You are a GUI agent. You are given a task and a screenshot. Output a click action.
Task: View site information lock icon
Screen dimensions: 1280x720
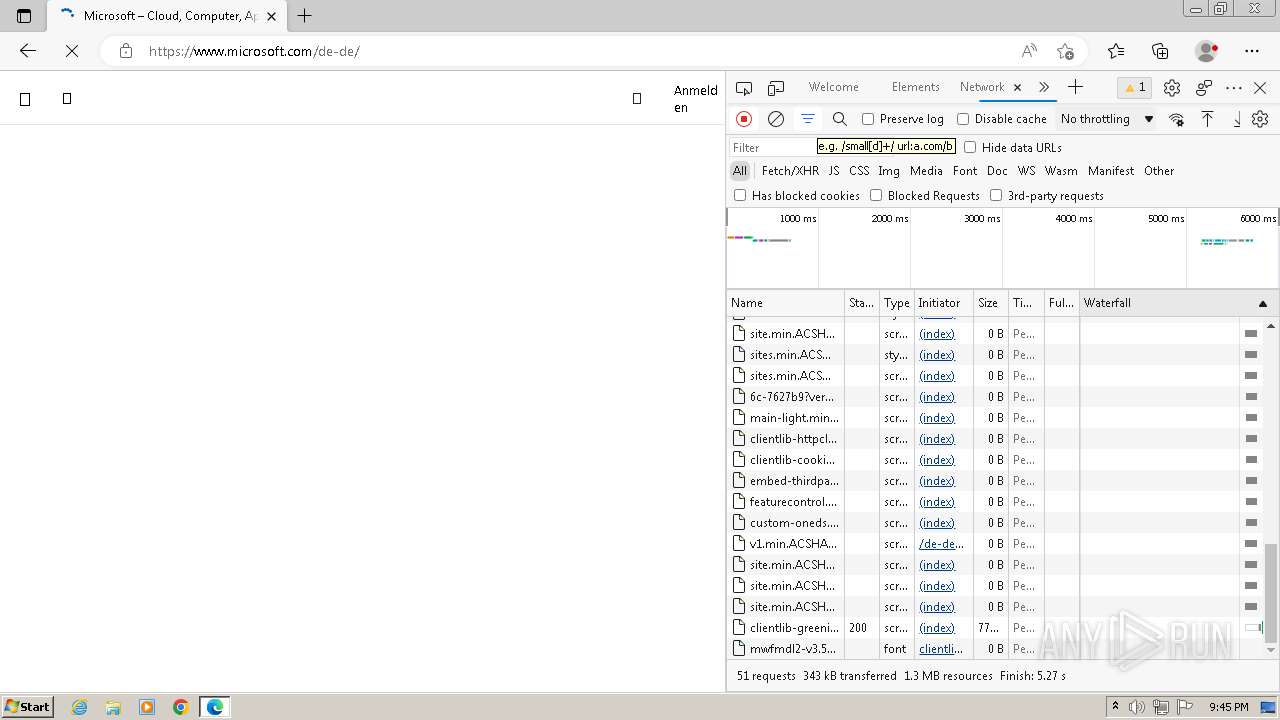tap(126, 51)
